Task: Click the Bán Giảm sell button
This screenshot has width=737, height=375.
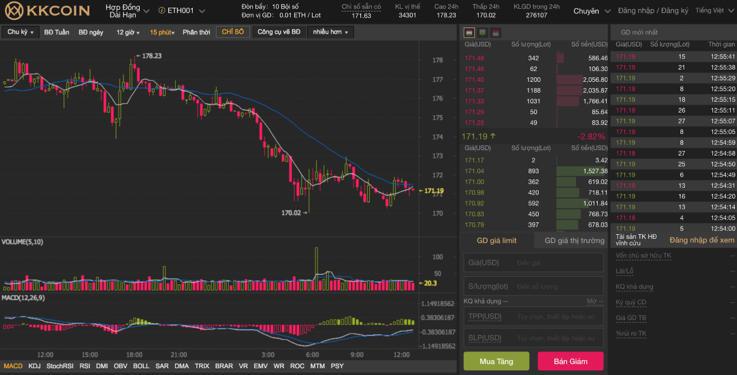Action: pos(570,361)
